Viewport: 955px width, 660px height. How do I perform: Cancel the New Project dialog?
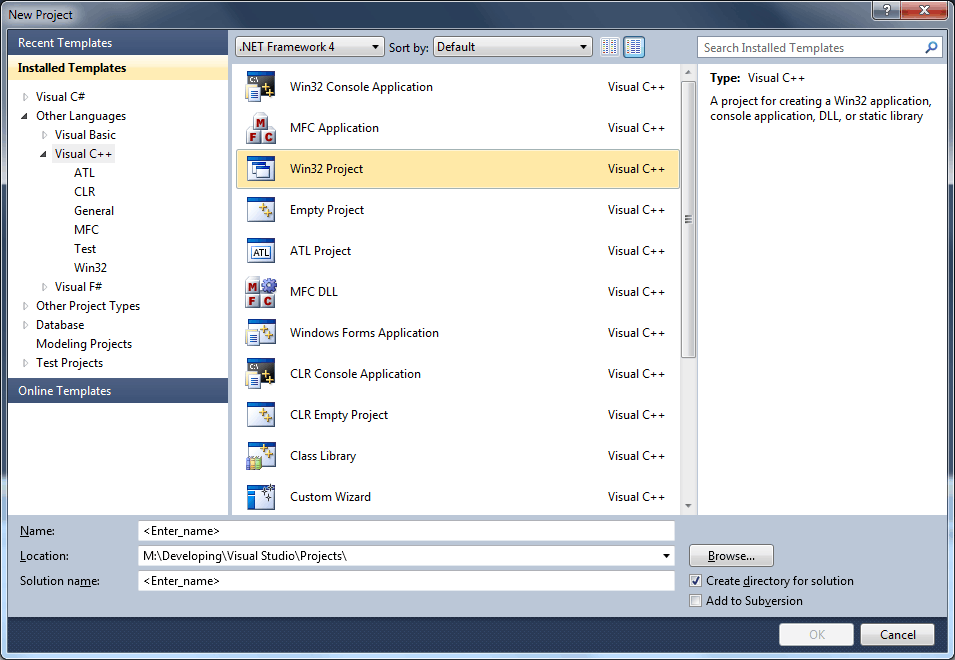click(896, 634)
